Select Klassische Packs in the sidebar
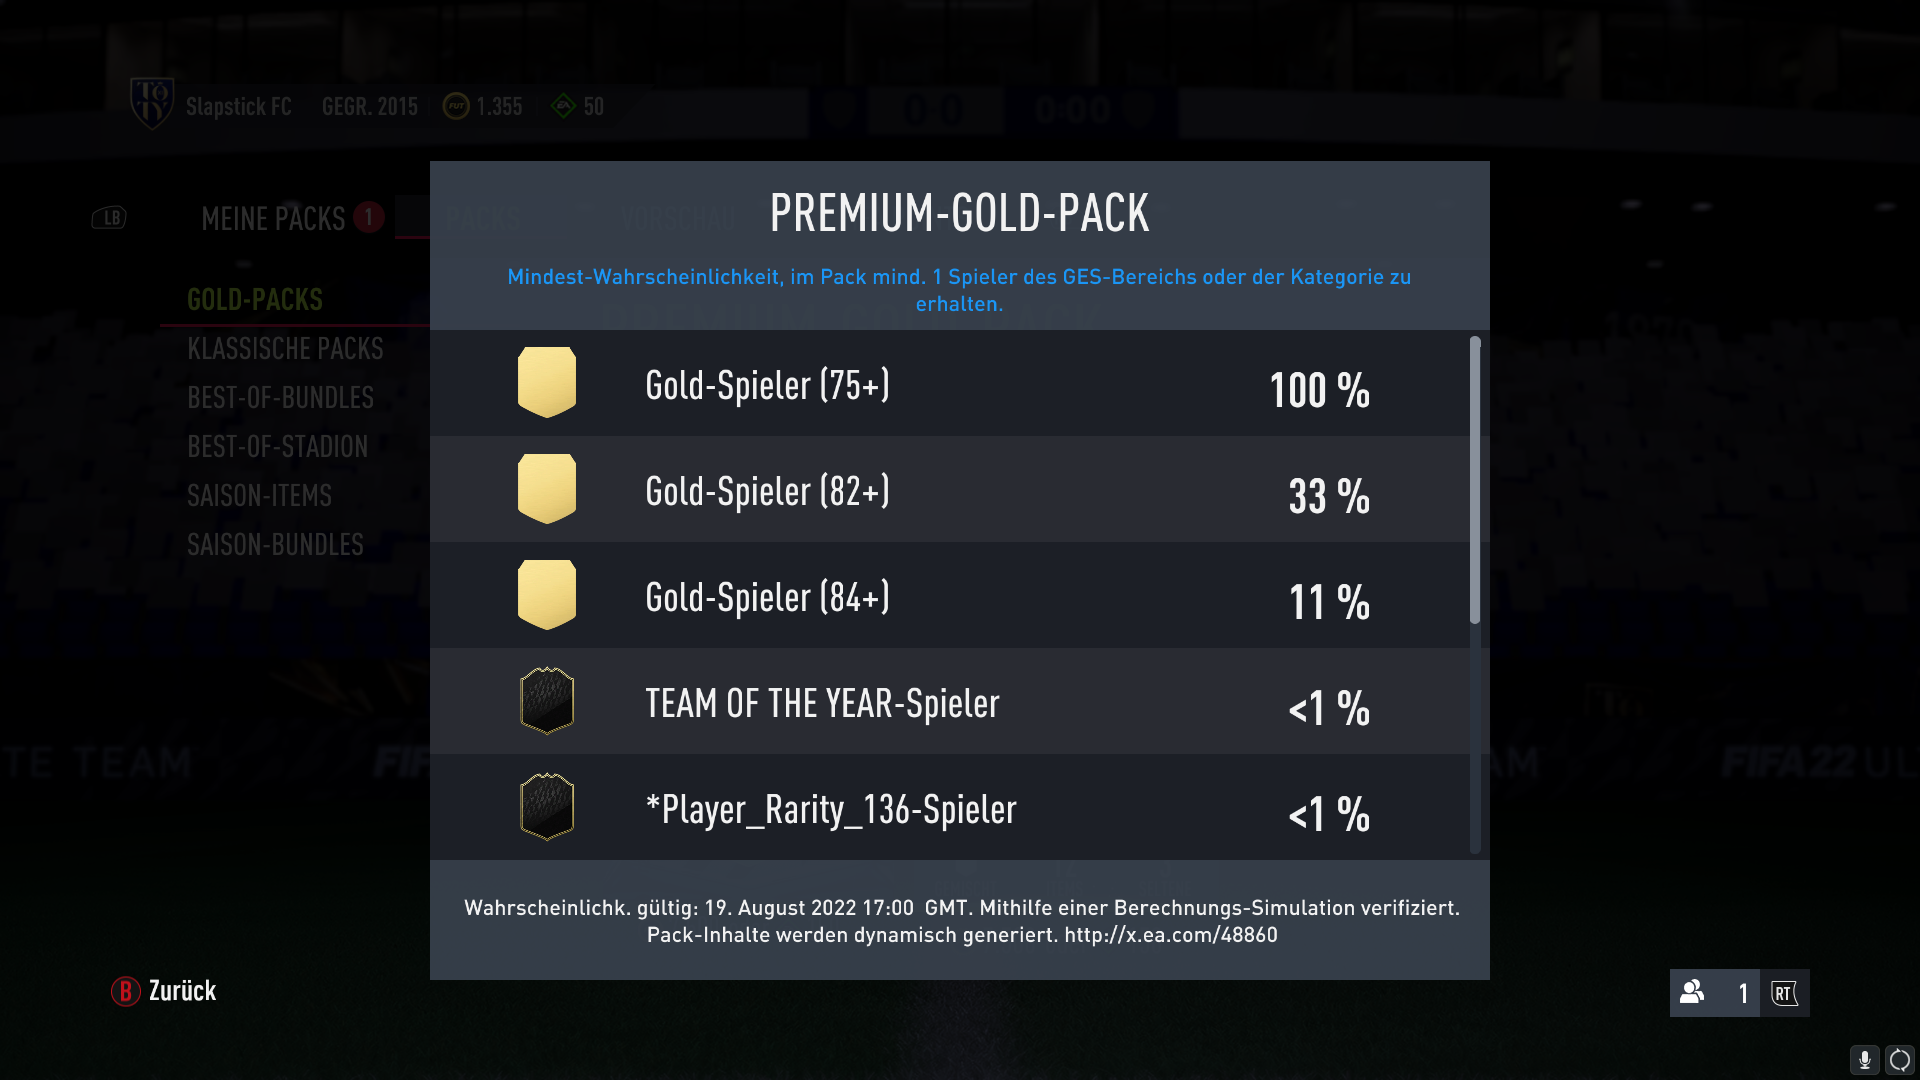 (x=285, y=348)
